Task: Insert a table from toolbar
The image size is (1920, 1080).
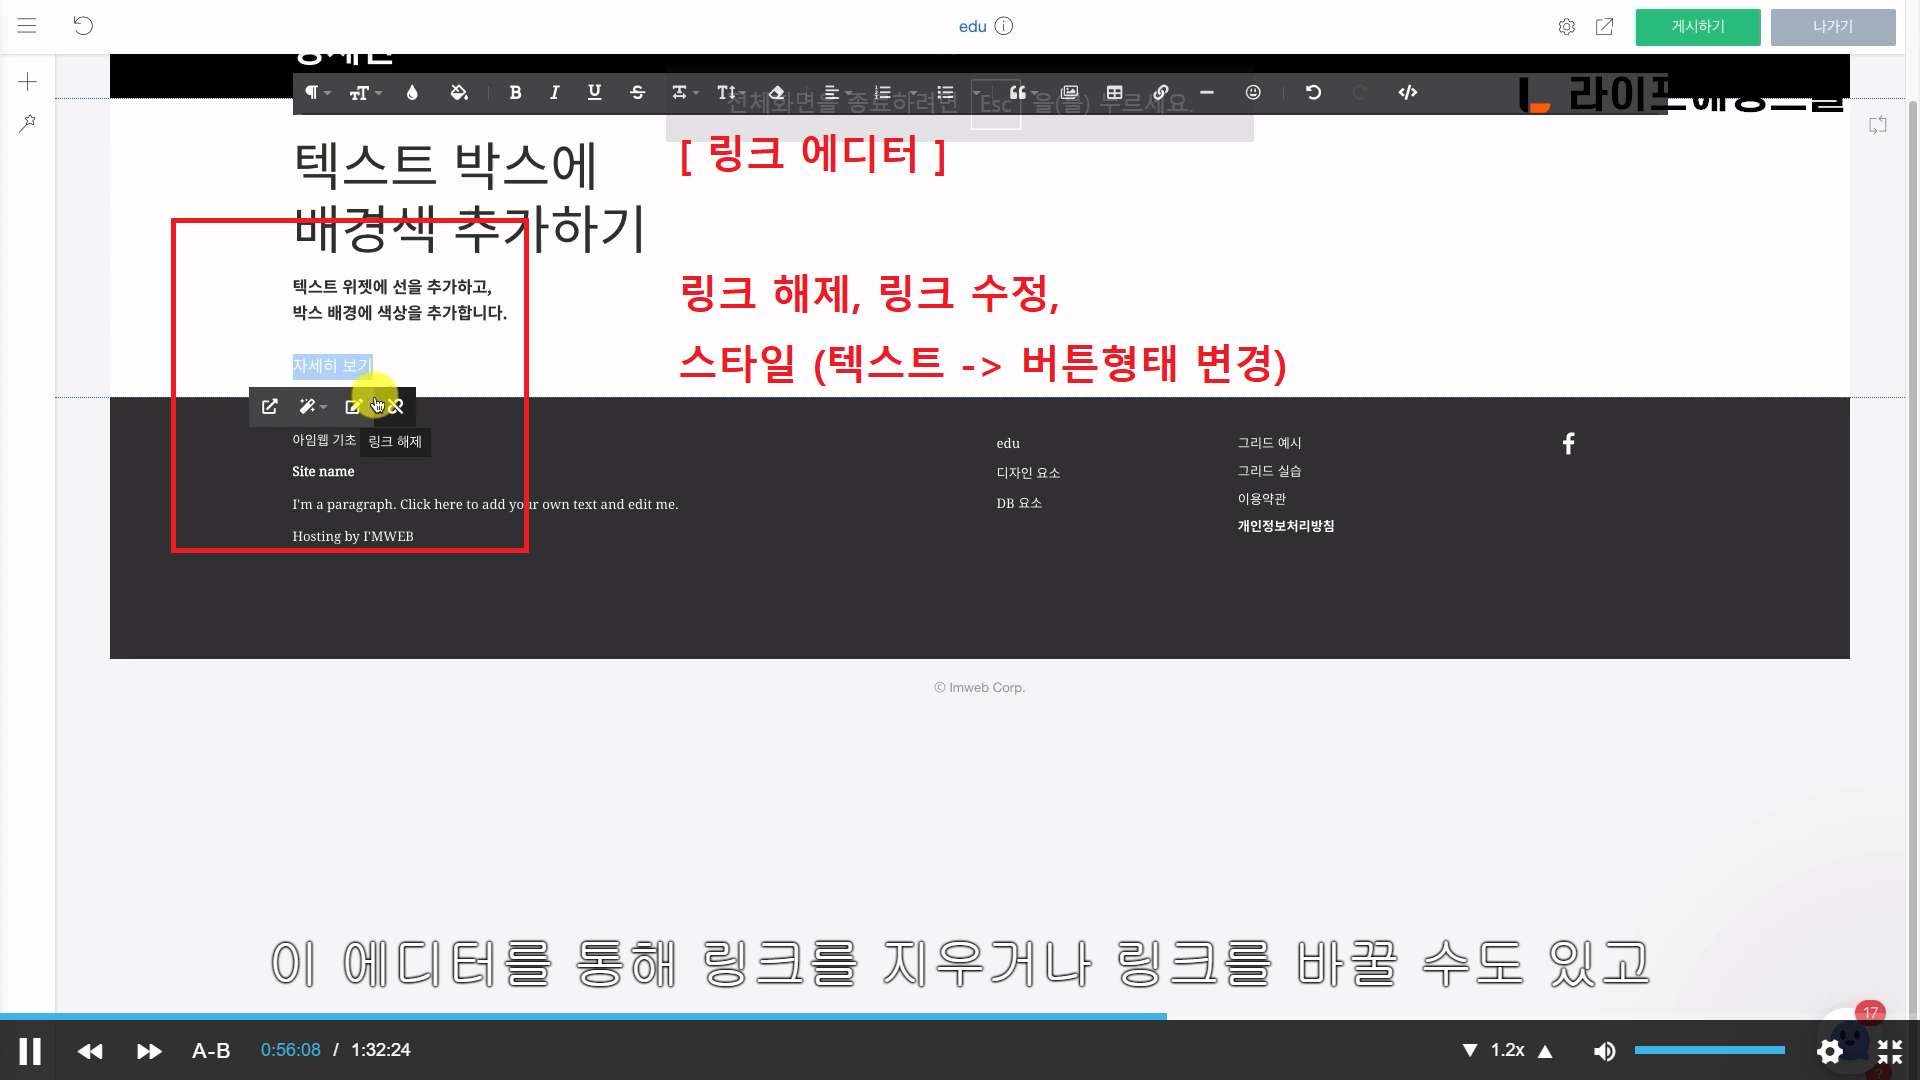Action: coord(1114,93)
